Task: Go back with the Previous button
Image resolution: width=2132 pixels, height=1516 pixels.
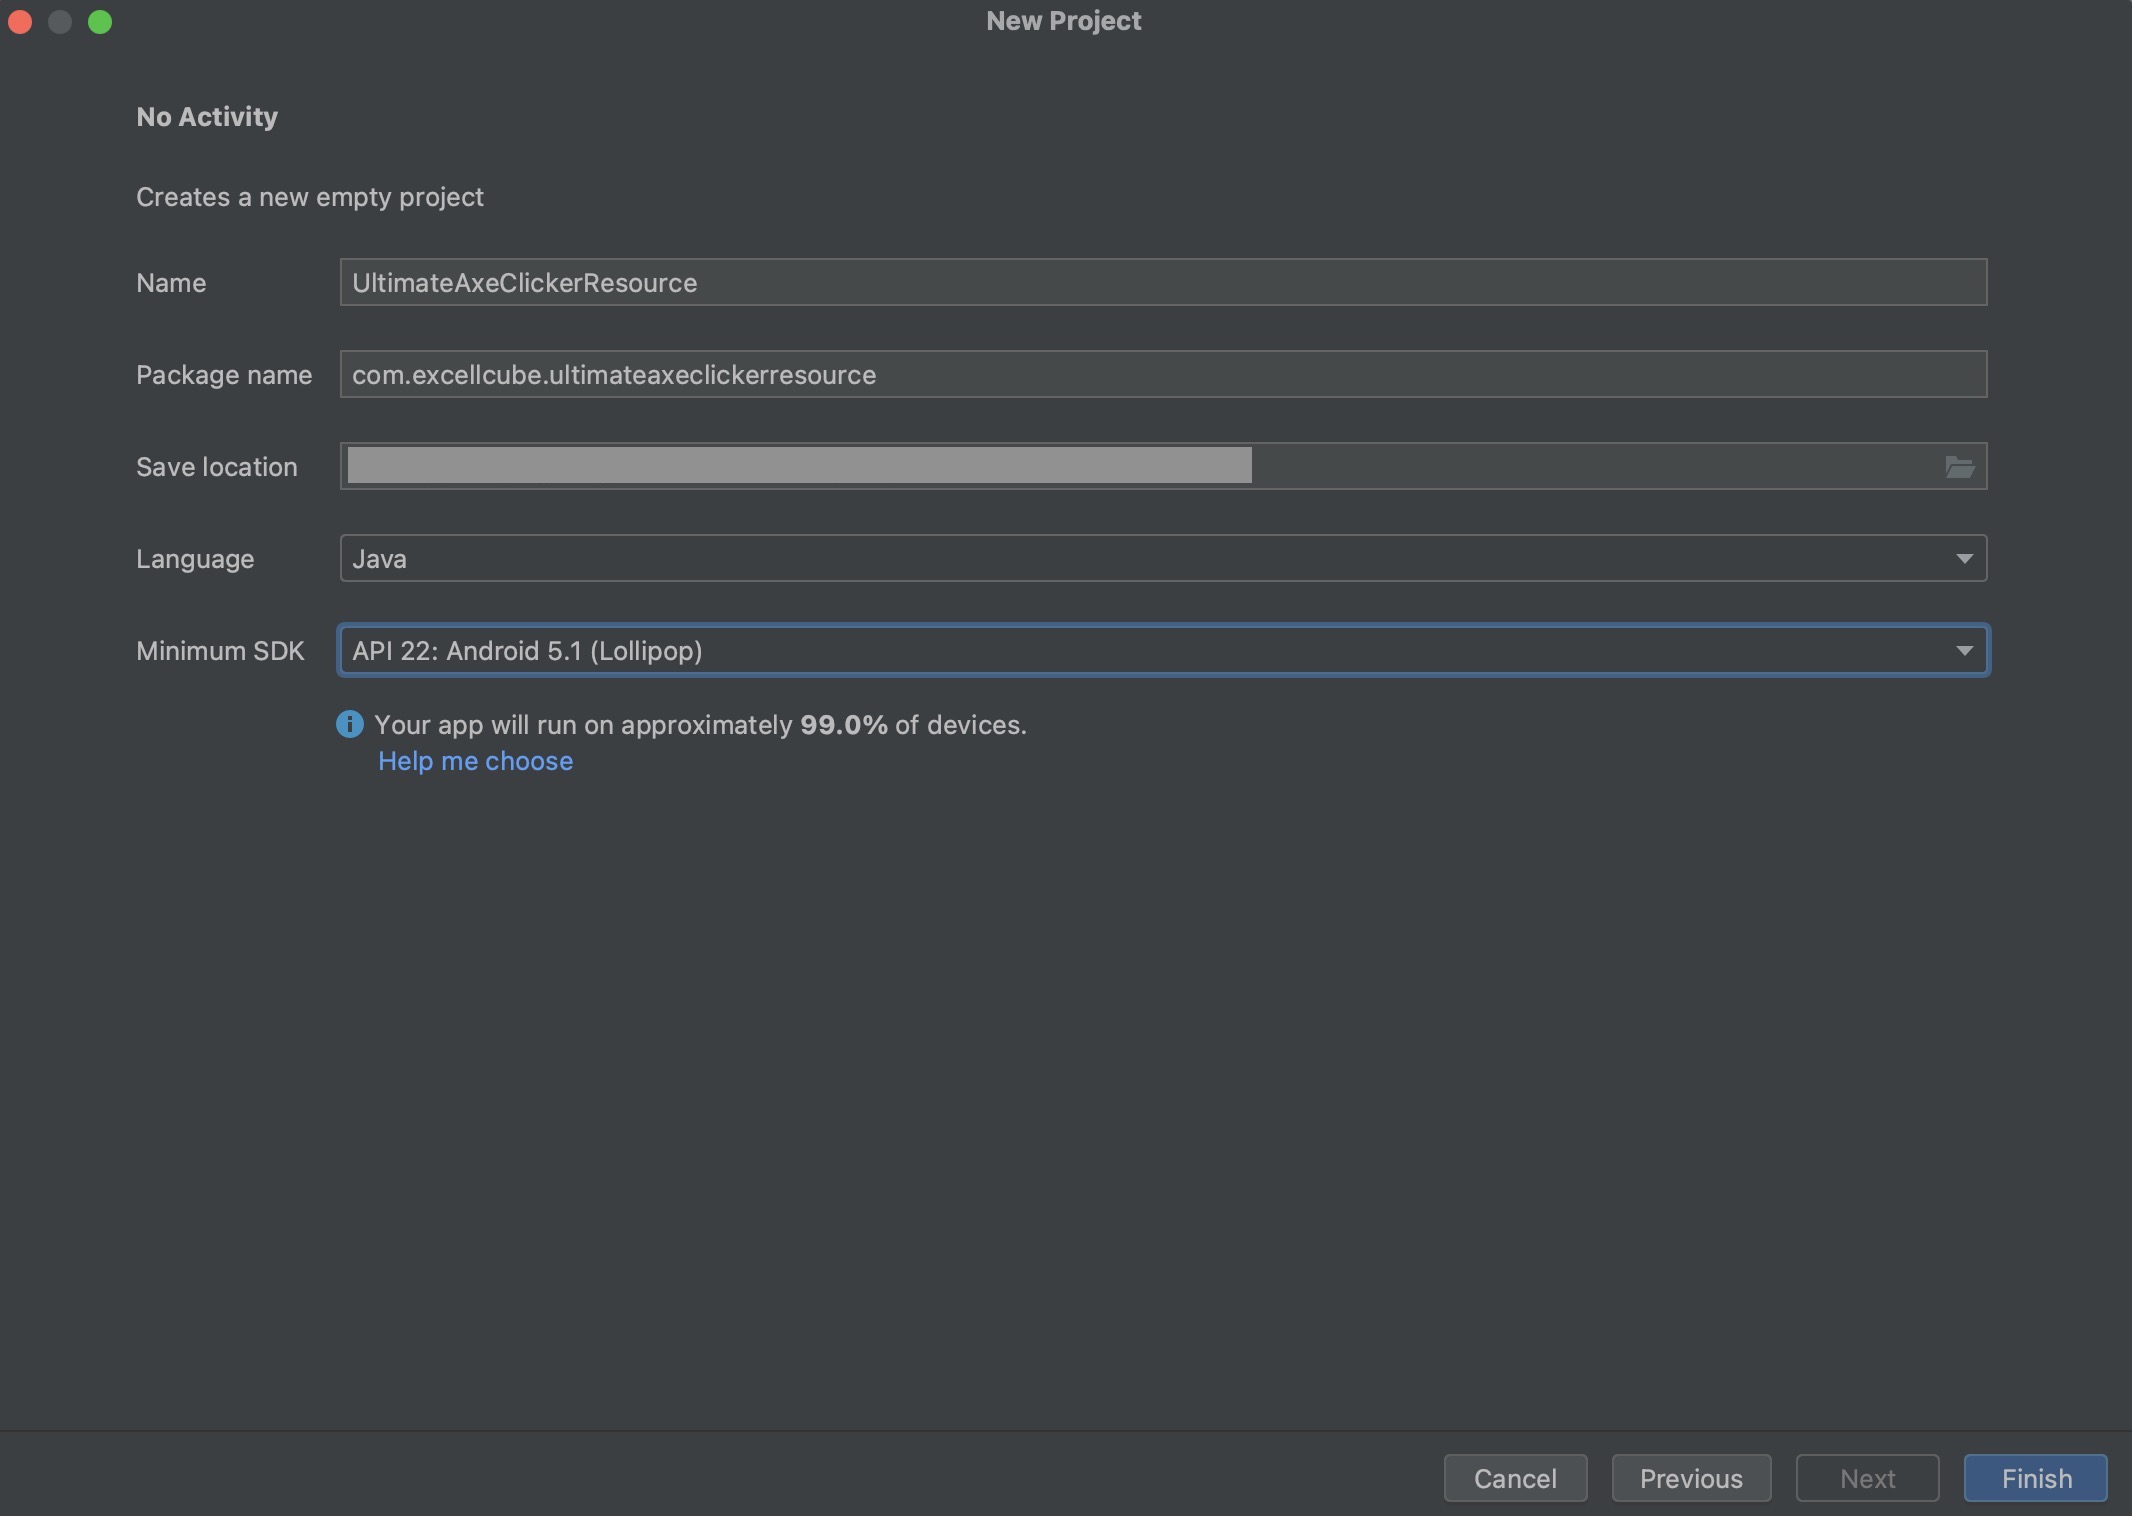Action: tap(1691, 1478)
